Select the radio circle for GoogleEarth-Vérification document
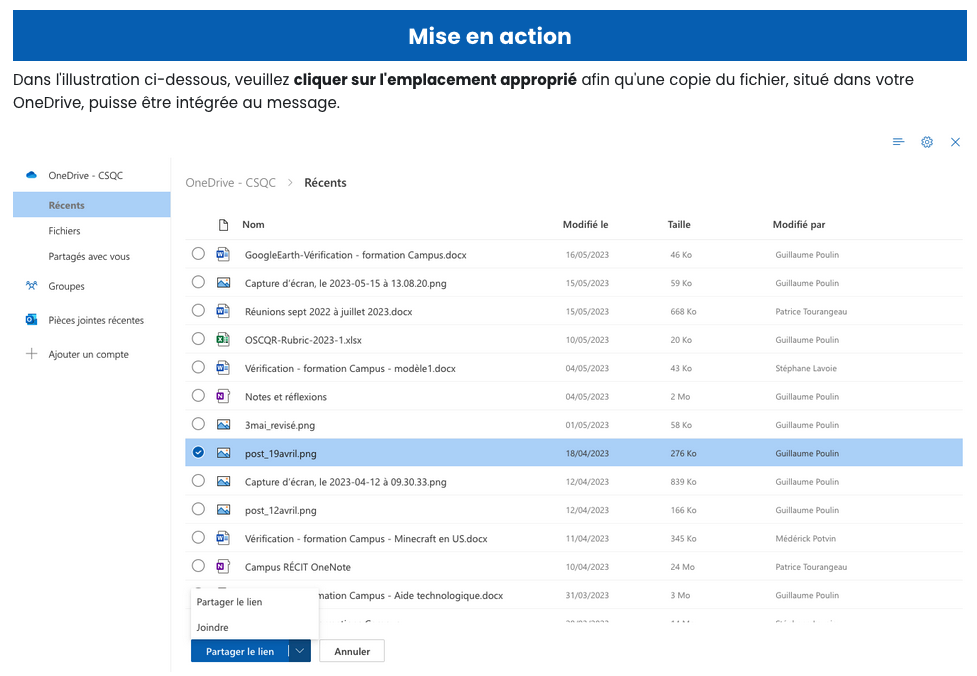The height and width of the screenshot is (676, 977). (198, 254)
